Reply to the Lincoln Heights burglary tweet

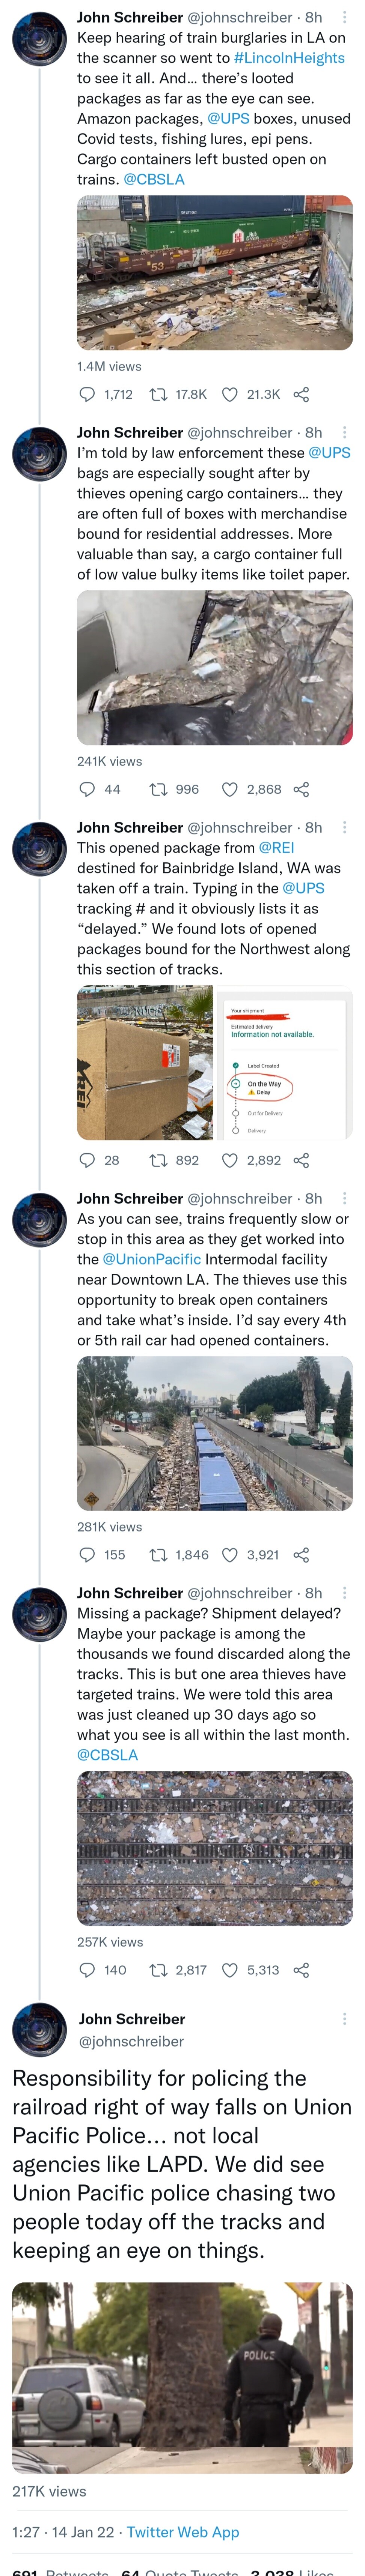click(87, 394)
